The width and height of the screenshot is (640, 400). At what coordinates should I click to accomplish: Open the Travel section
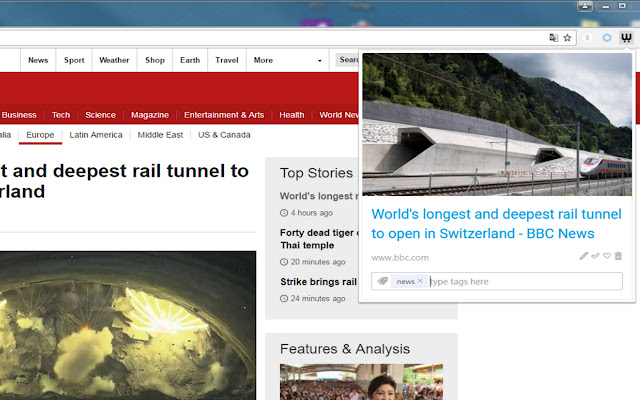[x=227, y=60]
